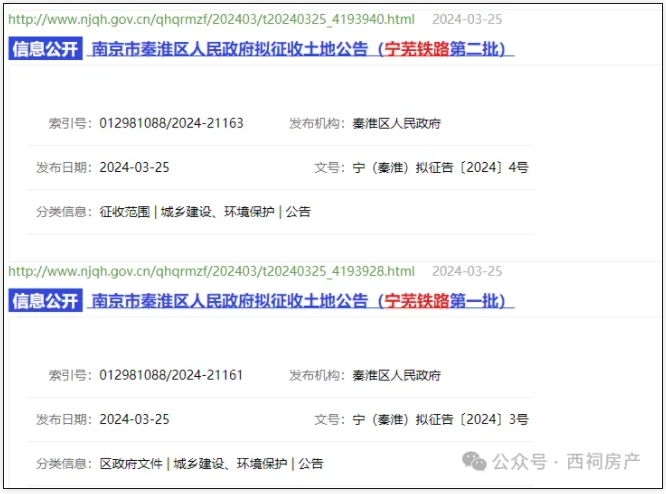This screenshot has height=494, width=666.
Task: Open the URL ending in t20240325_4193940.html
Action: click(x=211, y=19)
